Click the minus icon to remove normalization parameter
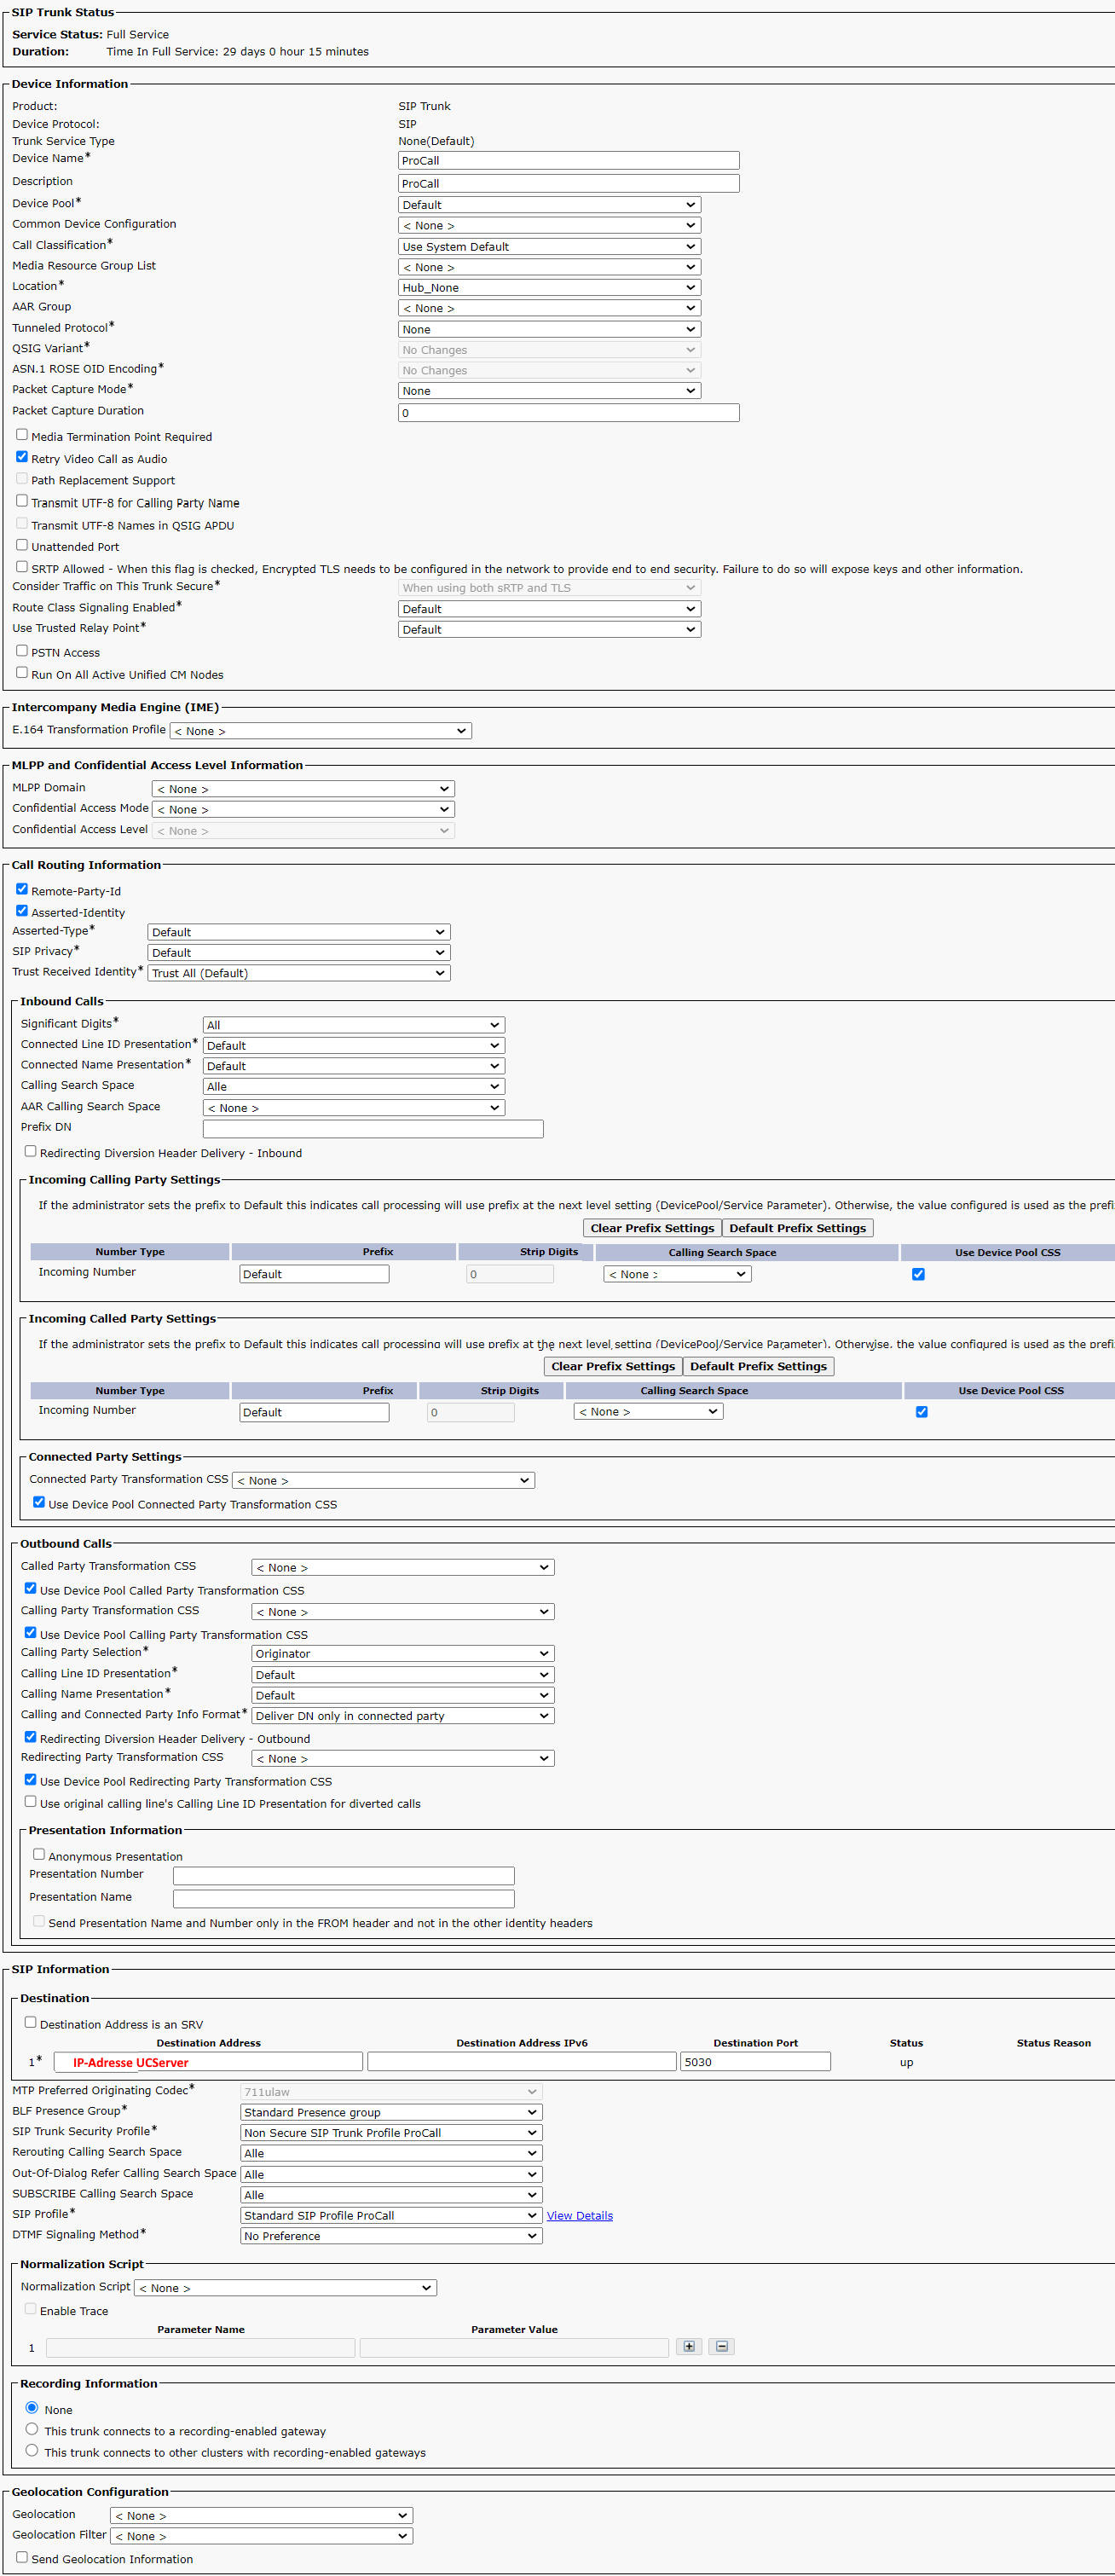The width and height of the screenshot is (1115, 2576). [x=721, y=2345]
